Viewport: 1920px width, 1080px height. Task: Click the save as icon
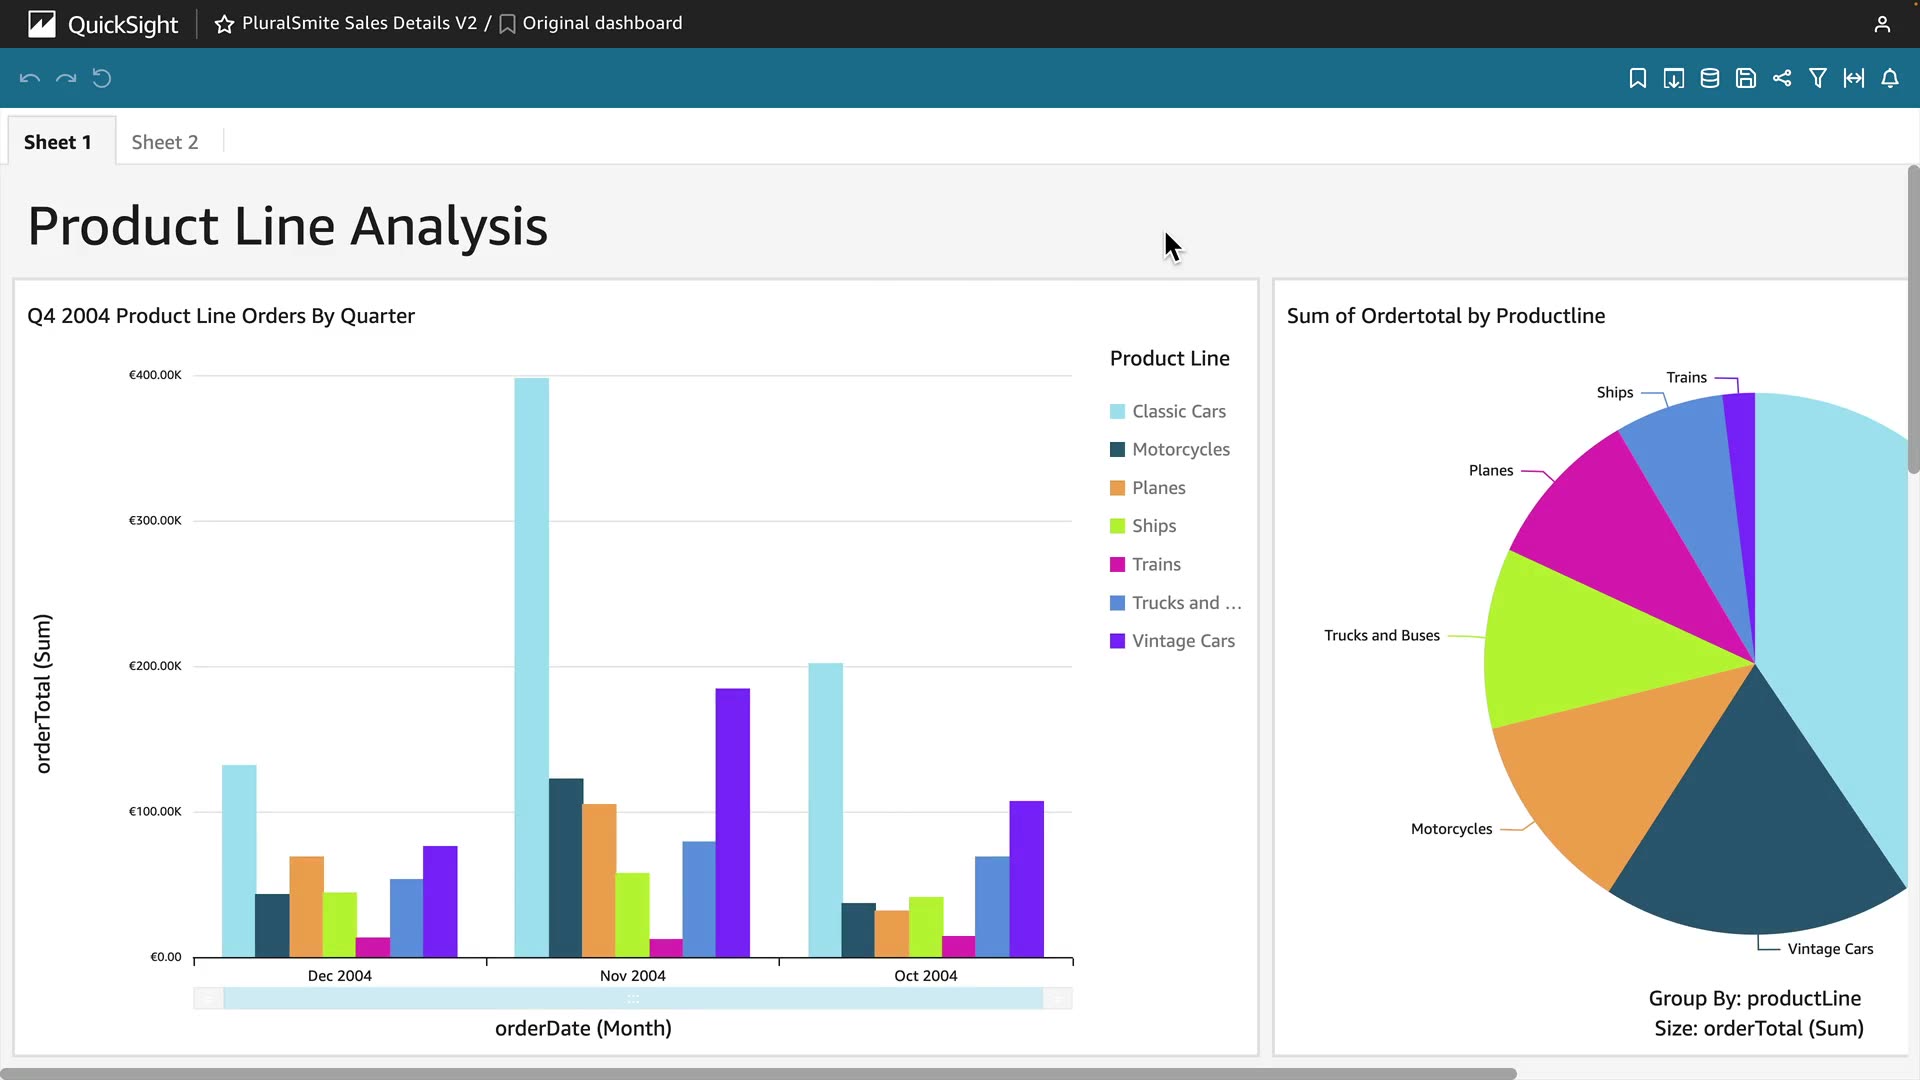pos(1746,78)
